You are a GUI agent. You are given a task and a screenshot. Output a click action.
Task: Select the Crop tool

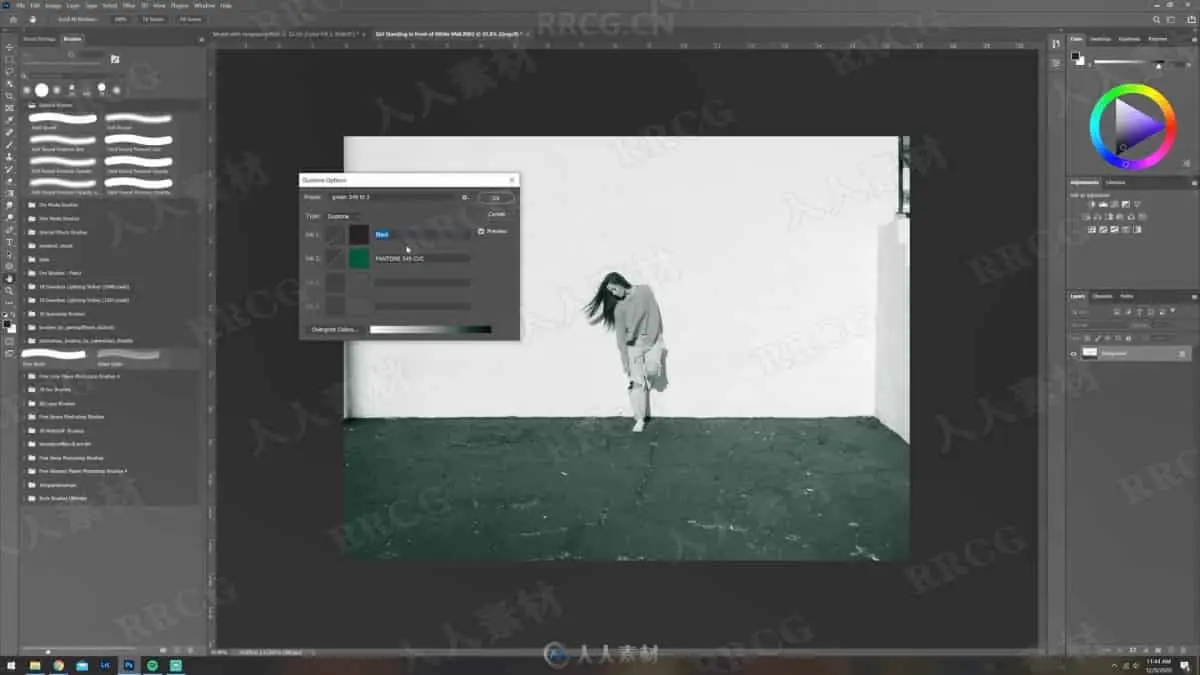pyautogui.click(x=10, y=96)
